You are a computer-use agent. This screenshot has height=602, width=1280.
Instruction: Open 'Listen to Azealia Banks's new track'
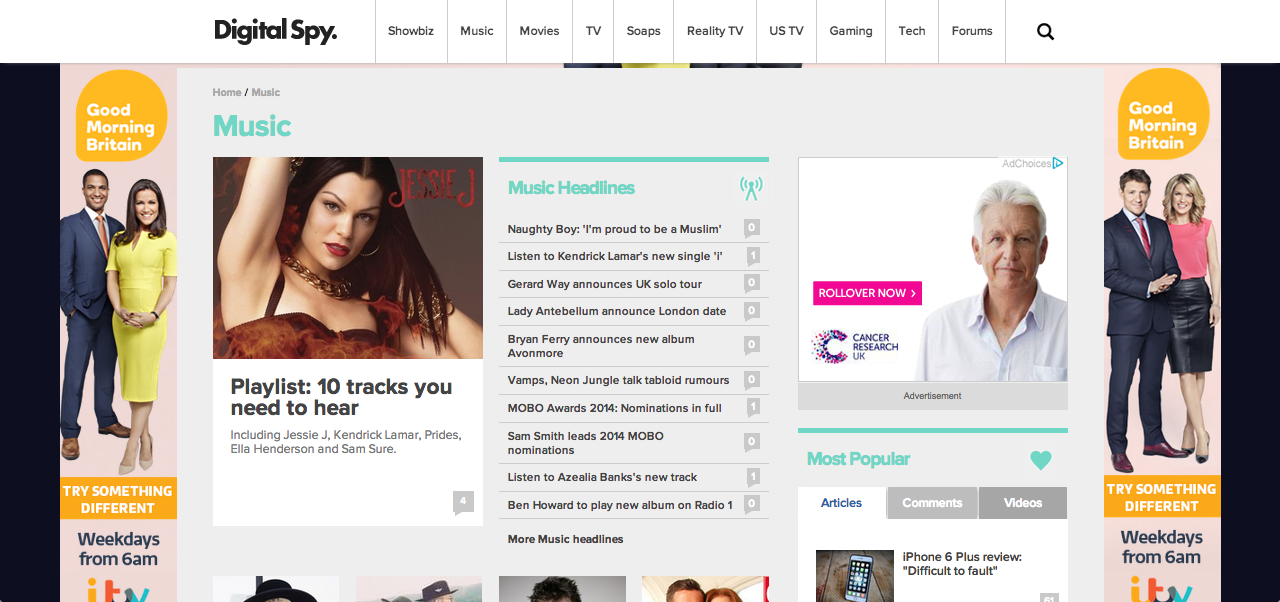point(602,477)
